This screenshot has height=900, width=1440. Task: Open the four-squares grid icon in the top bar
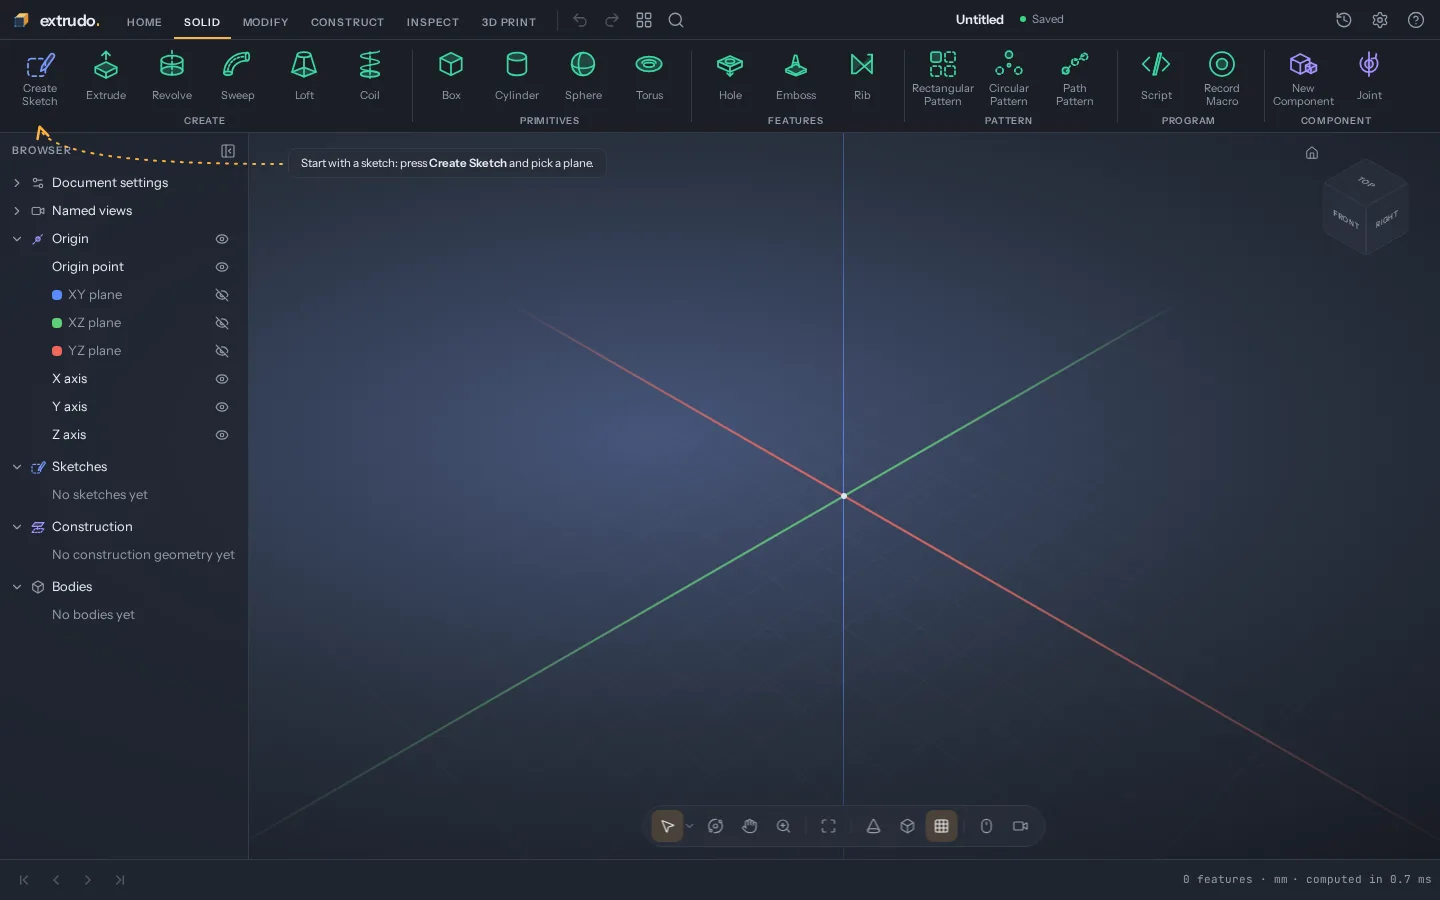[x=644, y=20]
